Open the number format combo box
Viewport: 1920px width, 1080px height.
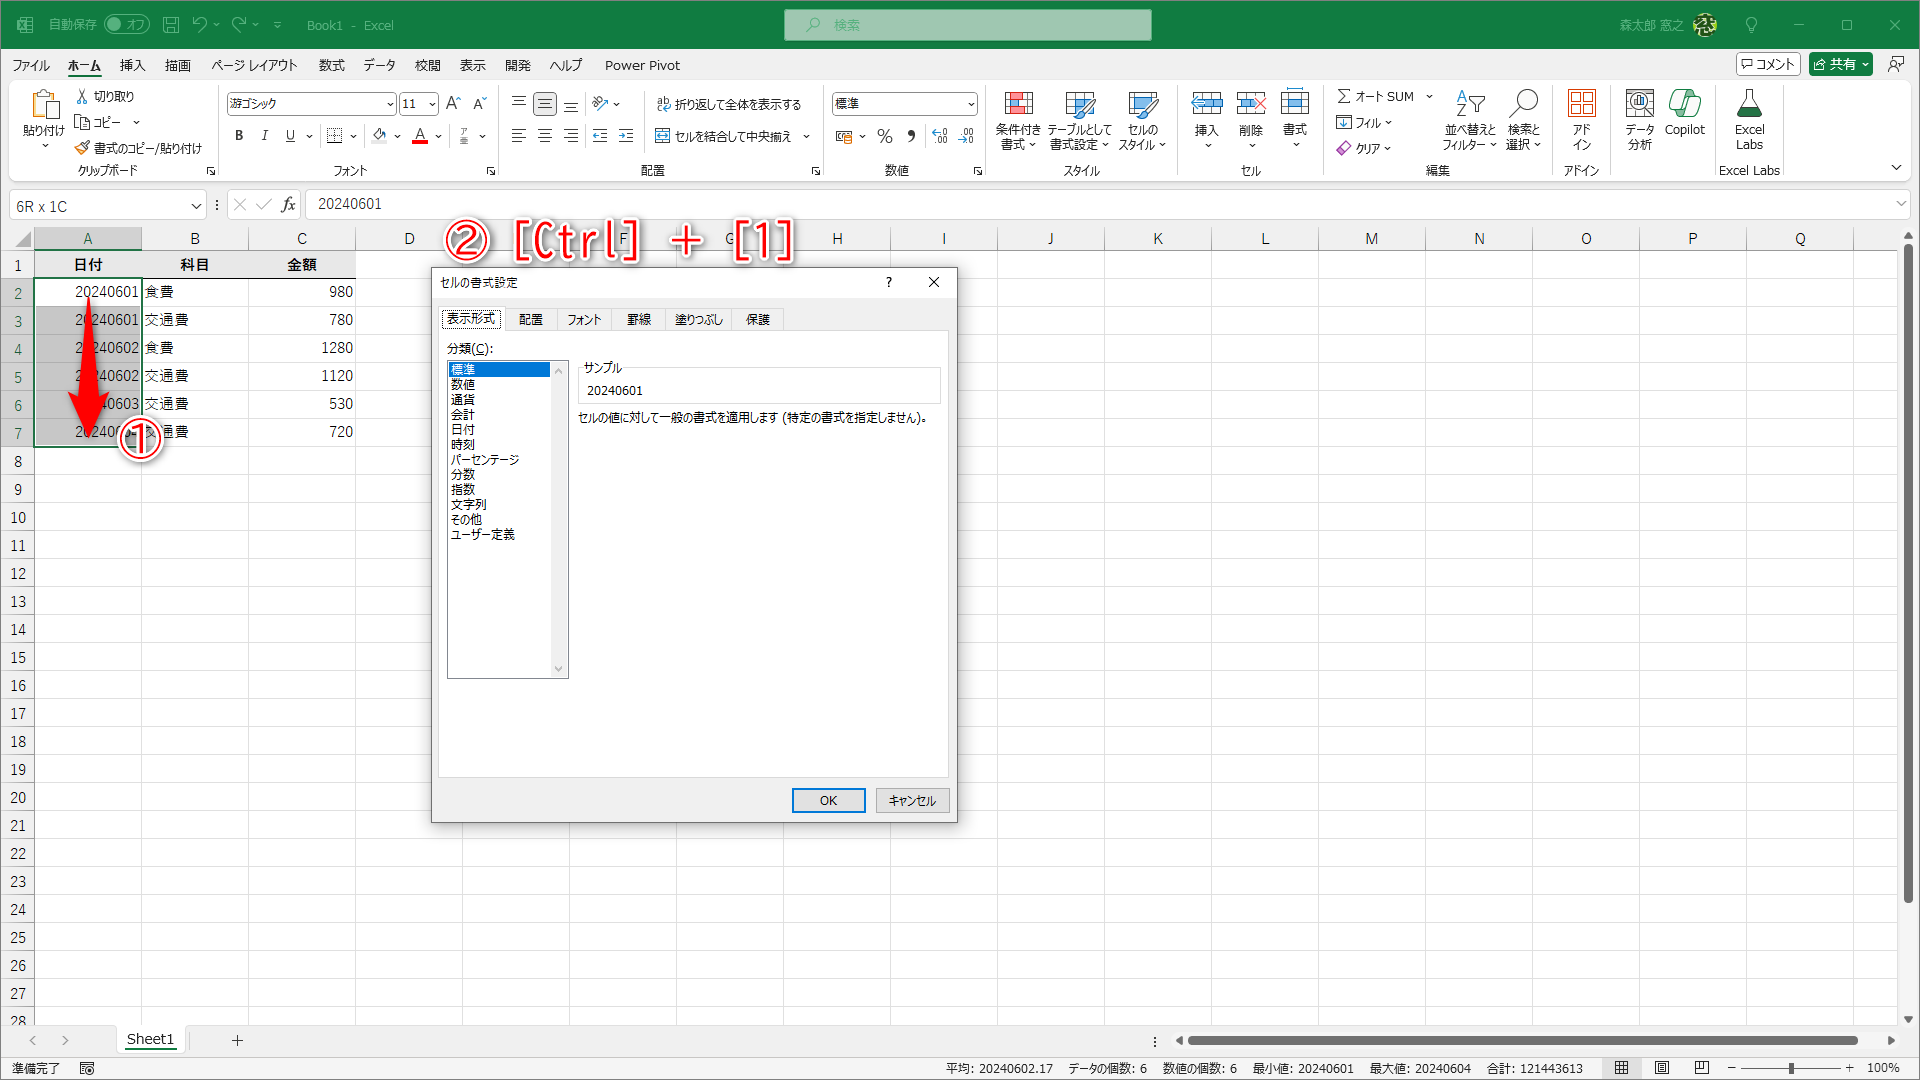tap(970, 104)
